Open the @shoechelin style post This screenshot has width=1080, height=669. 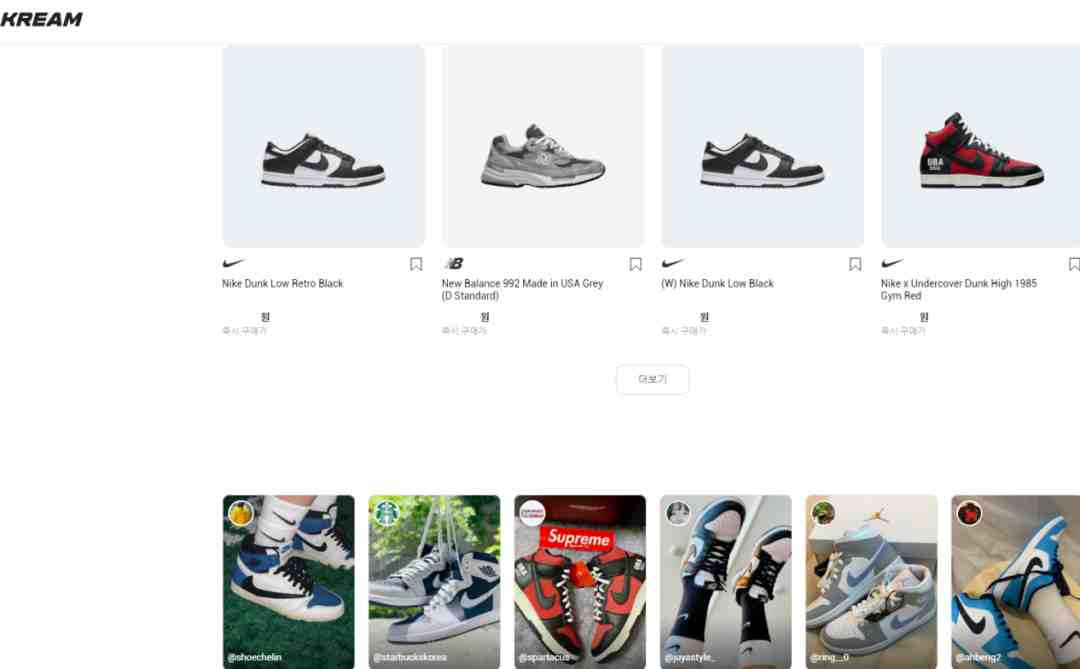click(289, 581)
